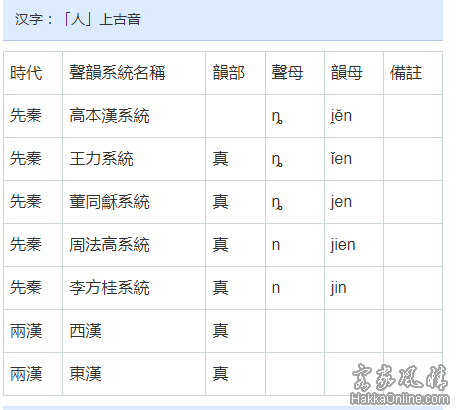The width and height of the screenshot is (456, 410).
Task: Click 先秦 in the 李方桂系統 row
Action: click(x=26, y=288)
